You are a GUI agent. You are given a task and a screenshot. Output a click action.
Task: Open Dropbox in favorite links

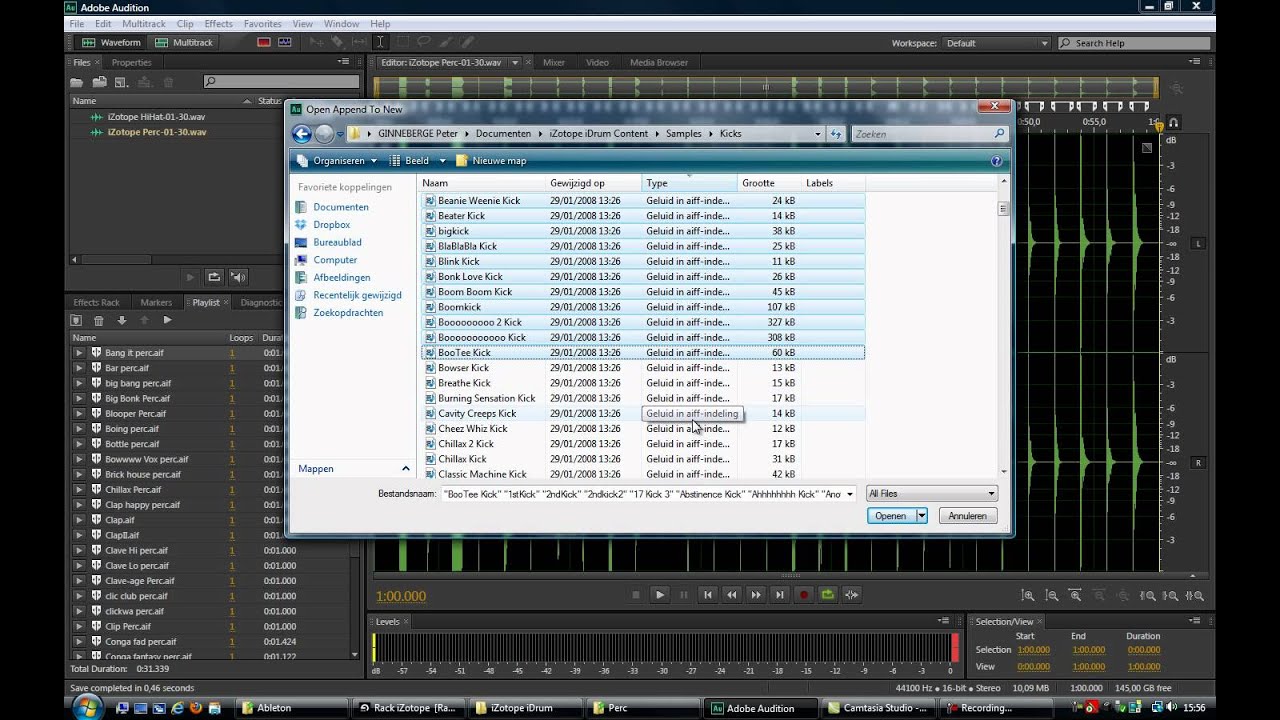click(331, 225)
